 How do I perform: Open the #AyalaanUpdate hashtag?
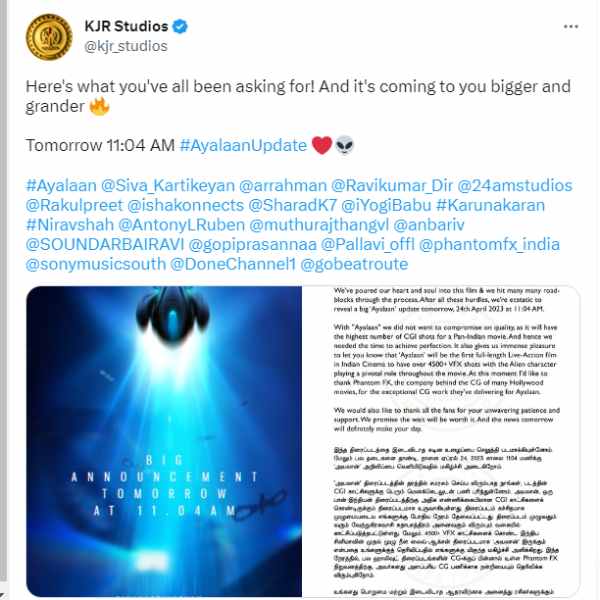coord(243,145)
